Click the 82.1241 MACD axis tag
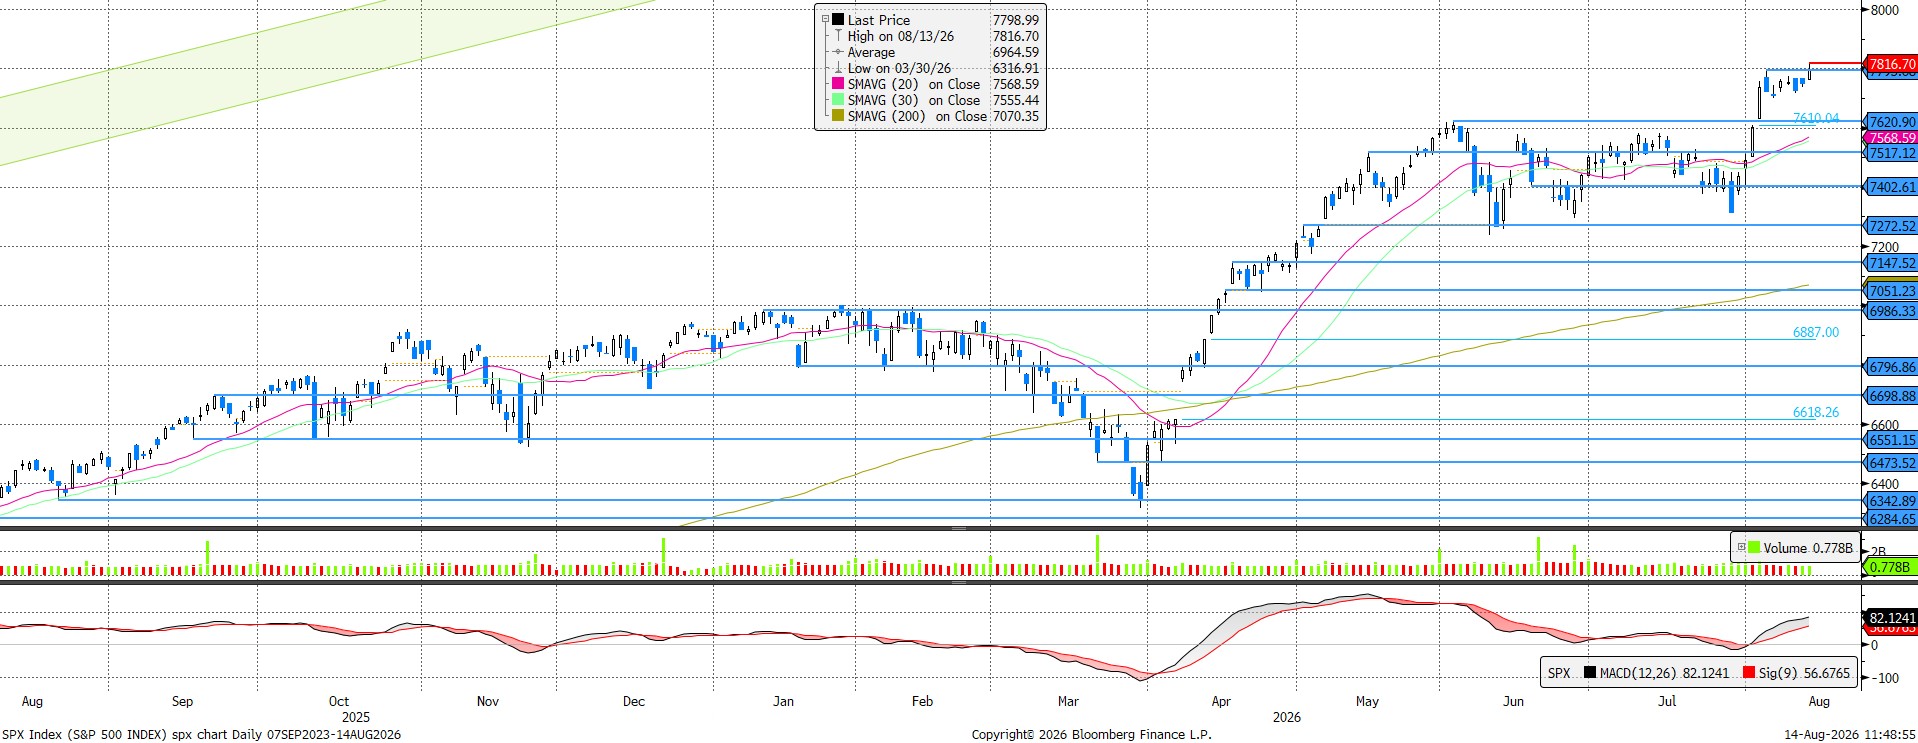 (x=1891, y=618)
